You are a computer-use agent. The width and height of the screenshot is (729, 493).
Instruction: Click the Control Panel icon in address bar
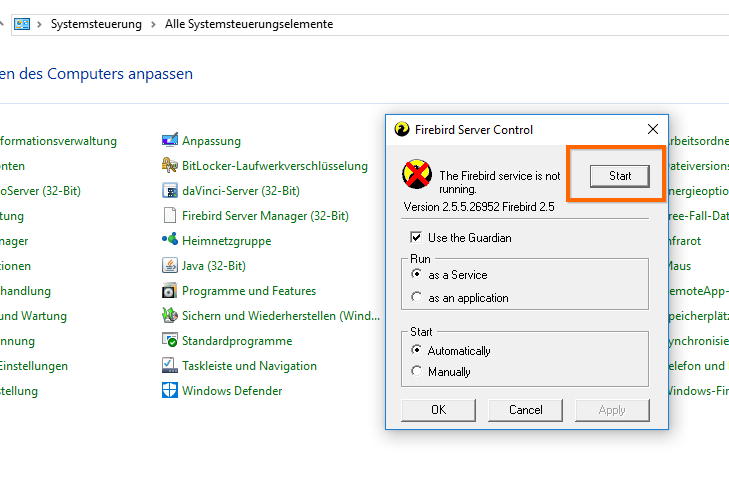(x=22, y=24)
